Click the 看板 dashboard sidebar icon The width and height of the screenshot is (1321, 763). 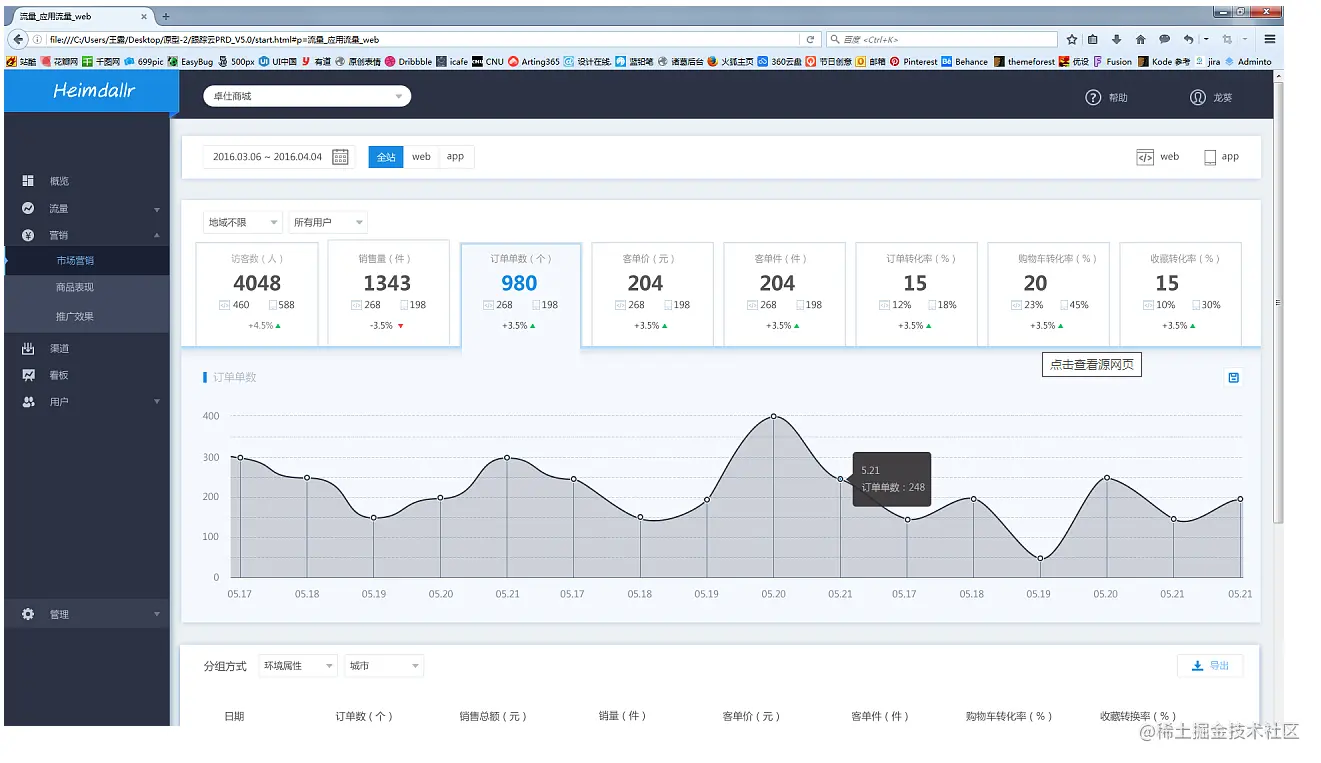[x=28, y=375]
